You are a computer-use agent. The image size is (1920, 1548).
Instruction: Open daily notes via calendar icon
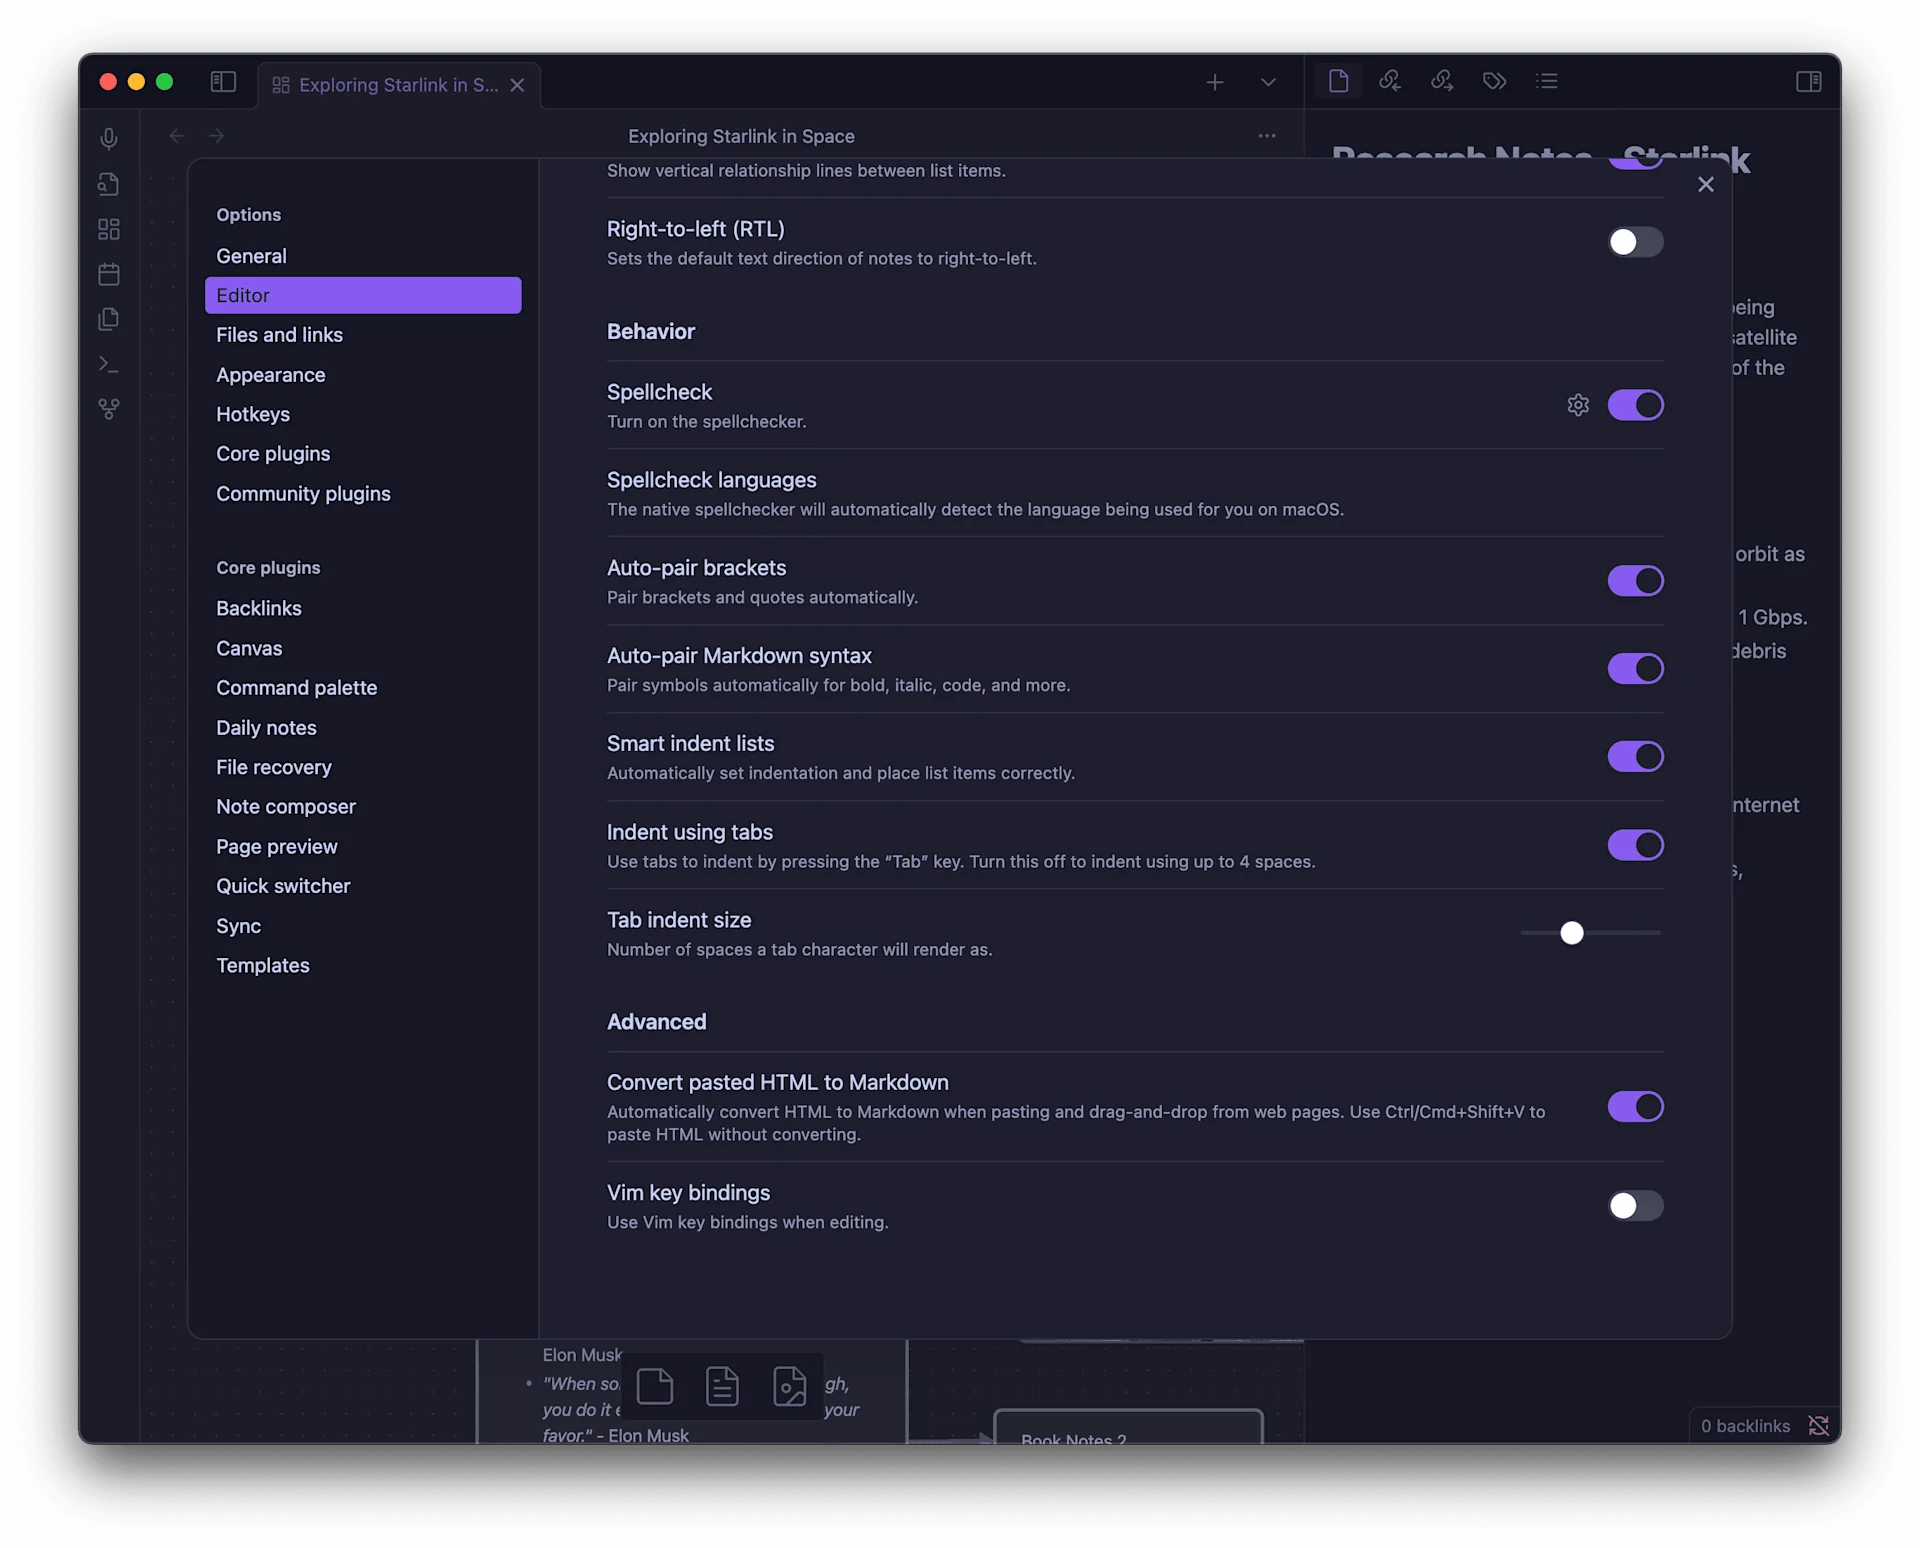pyautogui.click(x=109, y=274)
